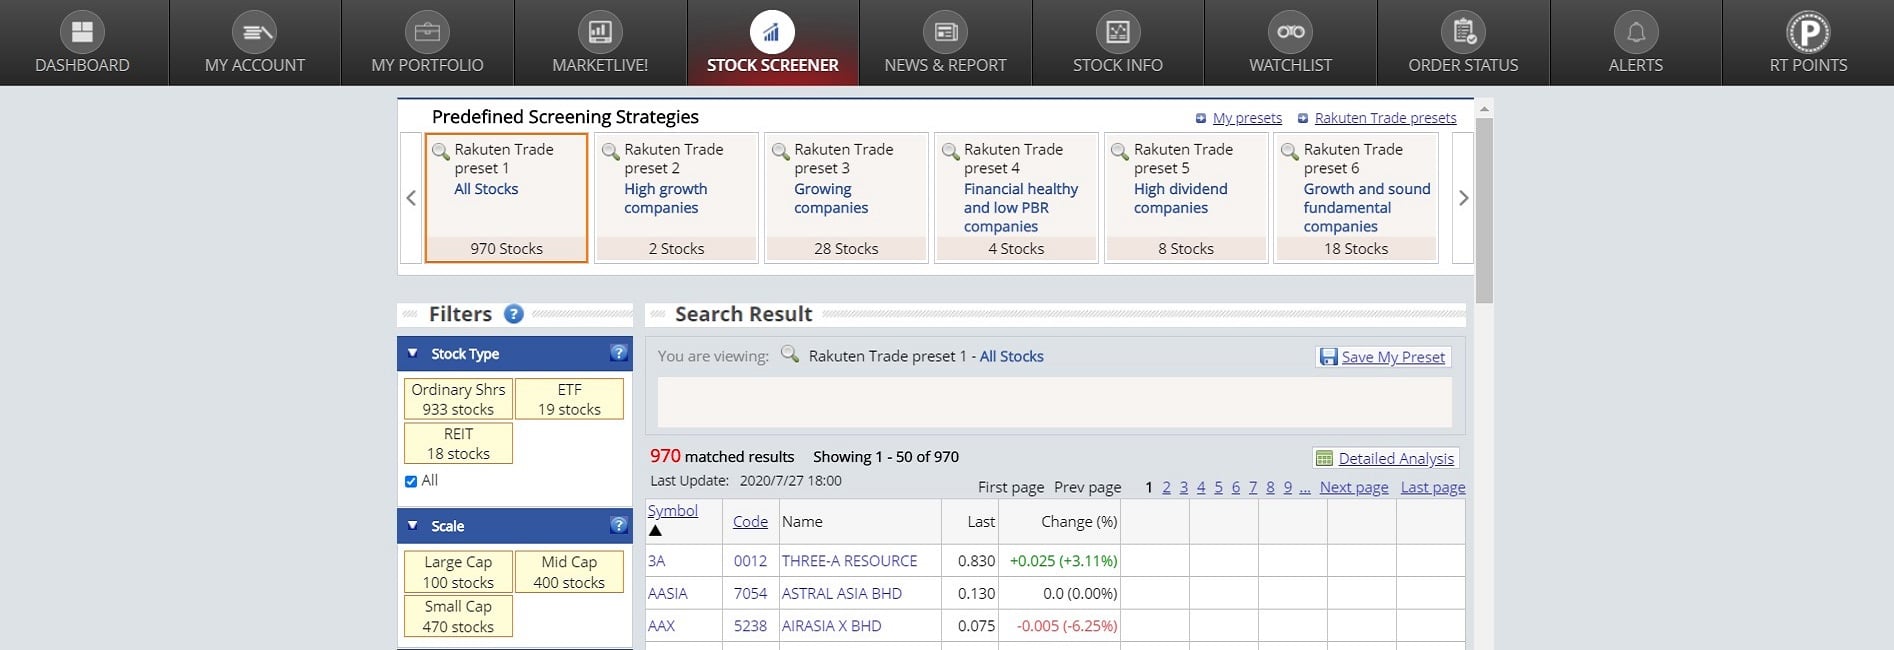
Task: Click magnifier icon on preset 6 card
Action: coord(1290,152)
